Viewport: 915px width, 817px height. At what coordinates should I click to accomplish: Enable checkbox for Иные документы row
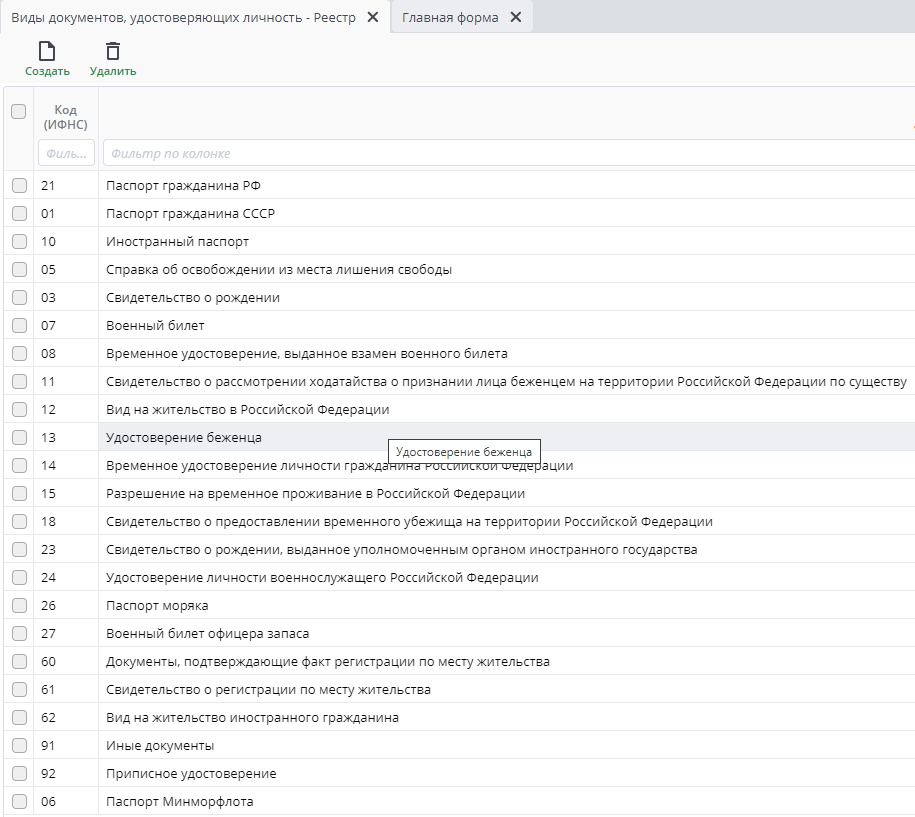click(x=19, y=746)
